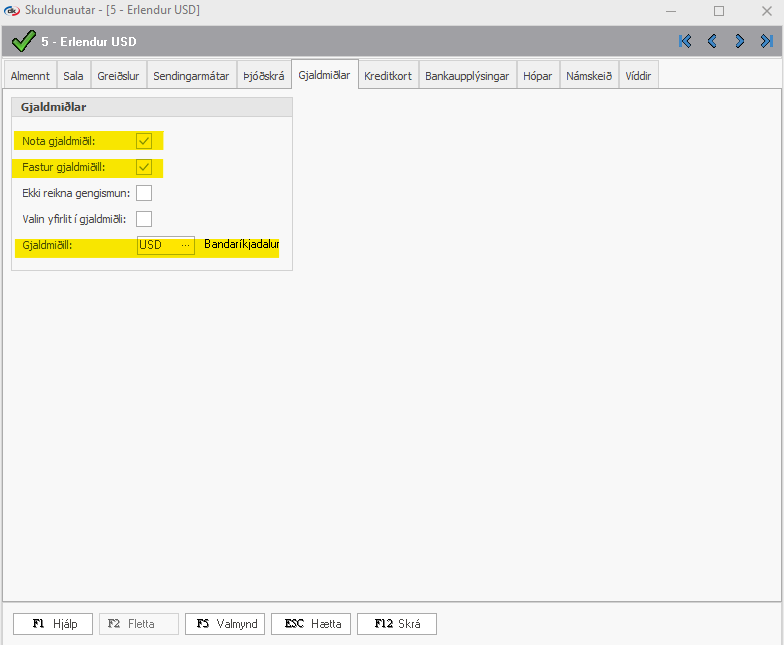Go to the next record arrow
The height and width of the screenshot is (645, 784).
[x=740, y=41]
